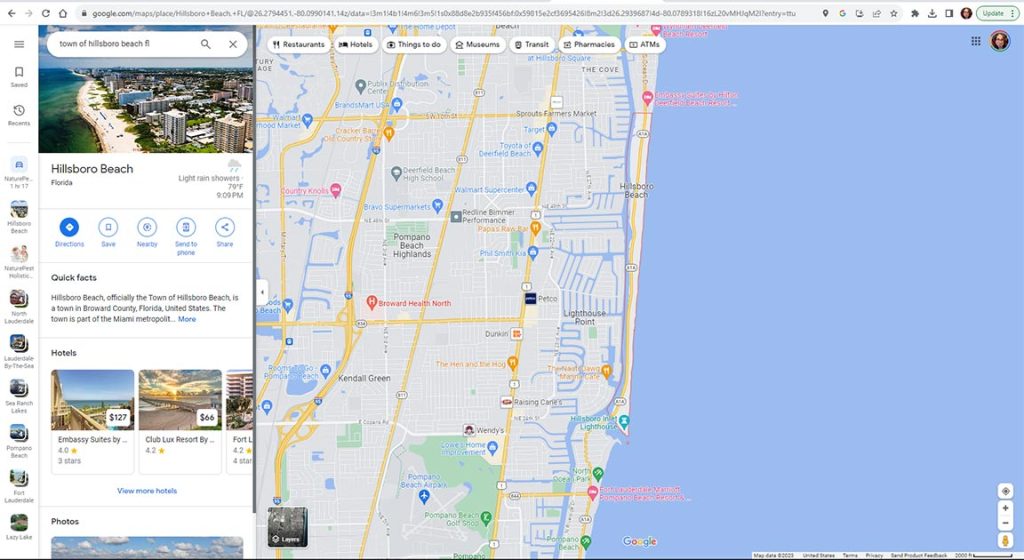
Task: Select the Restaurants filter chip
Action: (298, 44)
